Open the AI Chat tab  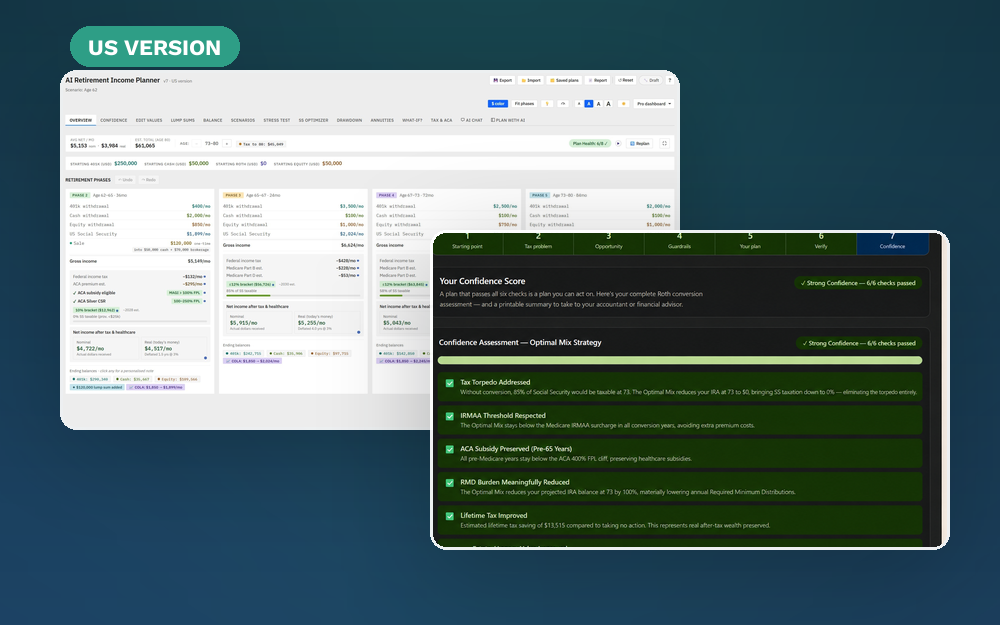471,120
